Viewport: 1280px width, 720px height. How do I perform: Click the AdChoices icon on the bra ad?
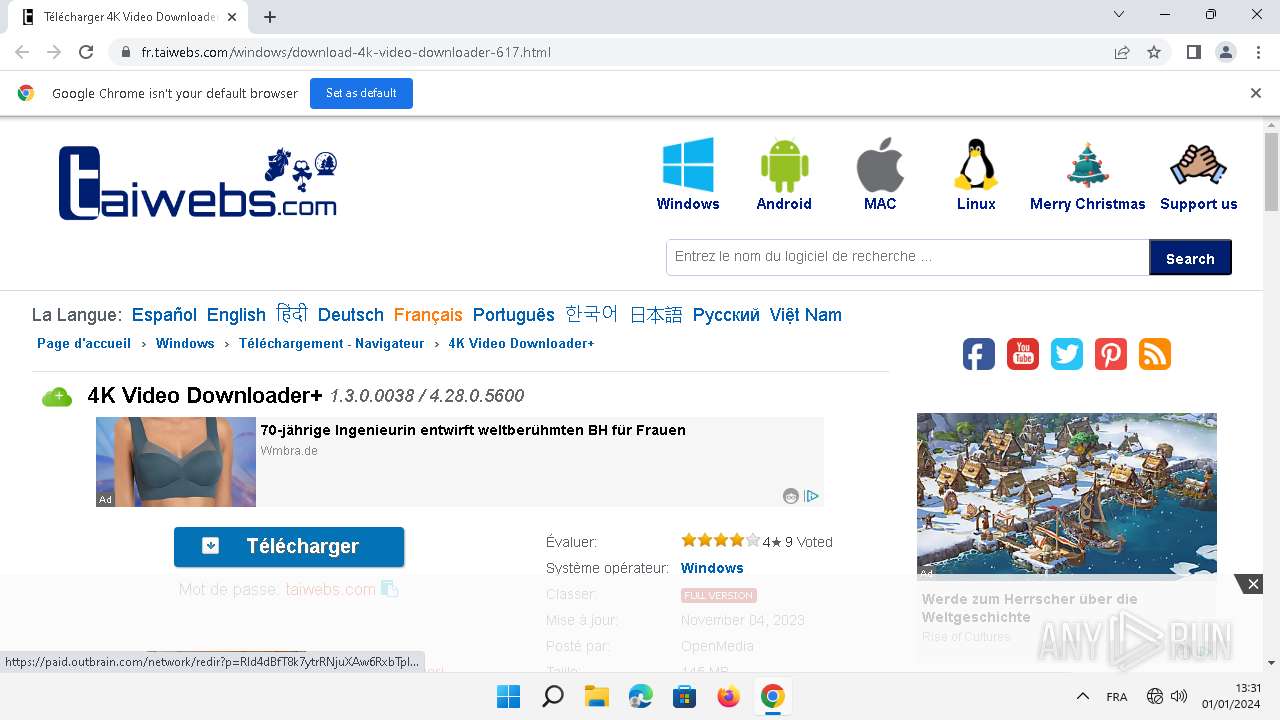[x=812, y=496]
